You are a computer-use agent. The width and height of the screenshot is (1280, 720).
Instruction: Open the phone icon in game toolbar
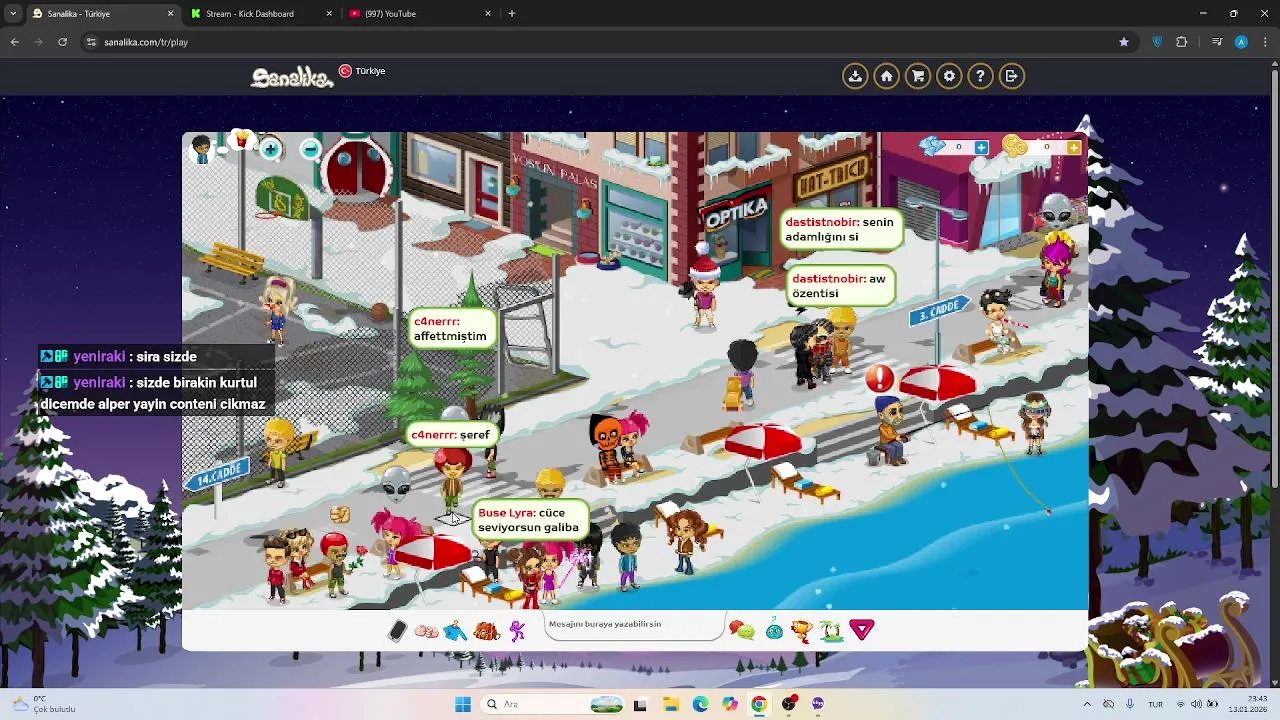point(397,631)
